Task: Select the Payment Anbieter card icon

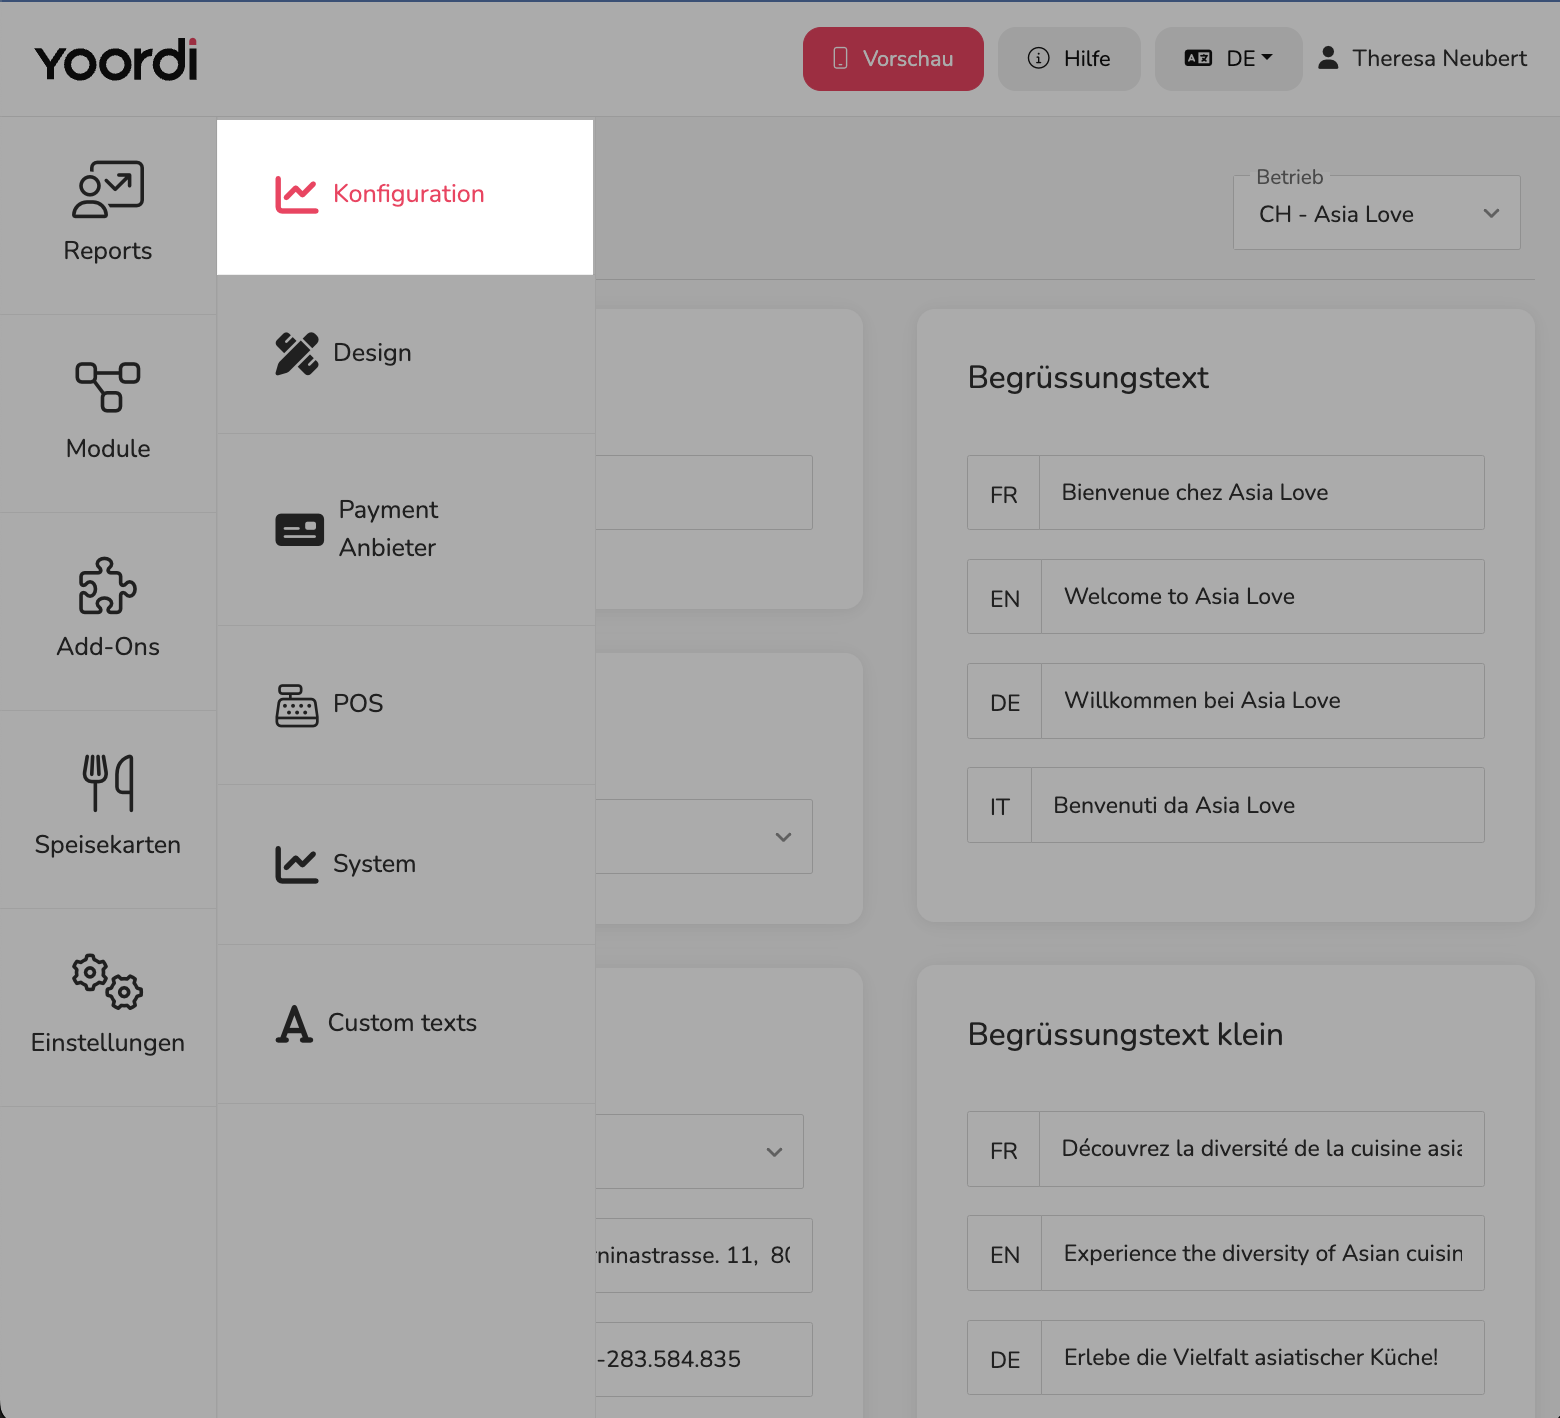Action: click(299, 529)
